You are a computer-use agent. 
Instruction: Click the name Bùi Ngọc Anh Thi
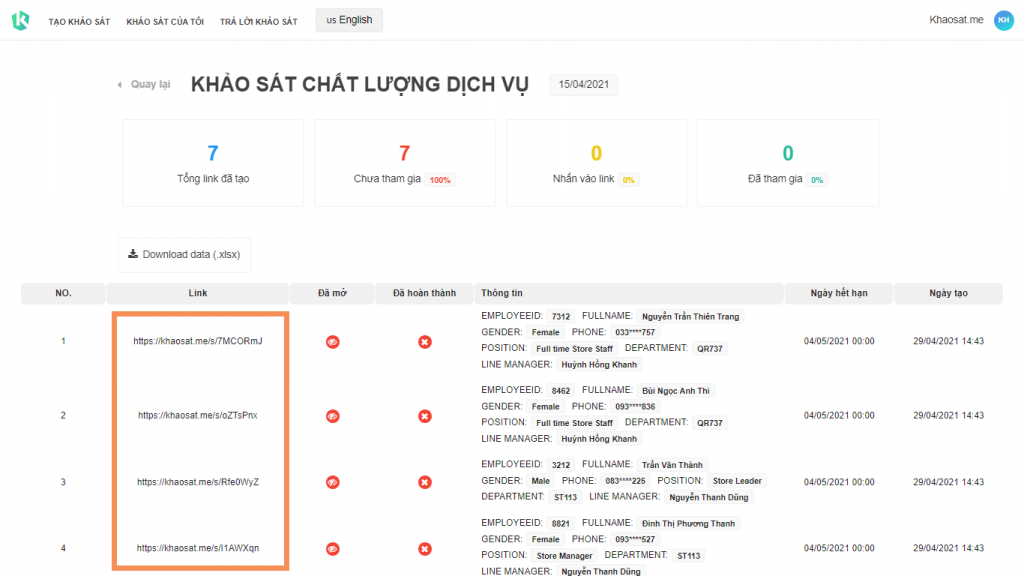[x=675, y=391]
